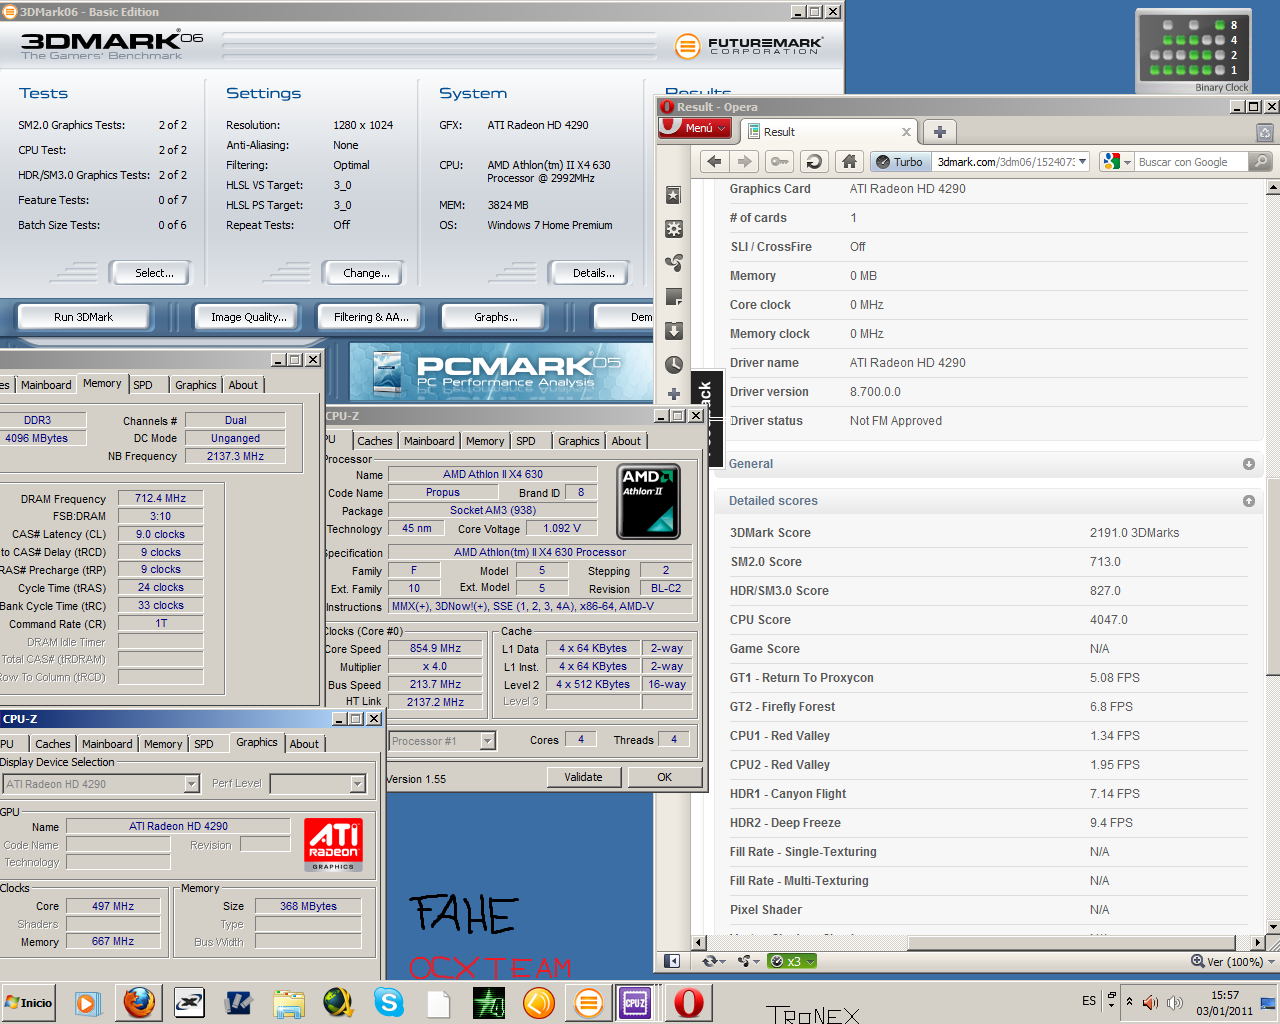
Task: Open About tab in CPU-Z memory window
Action: pos(243,385)
